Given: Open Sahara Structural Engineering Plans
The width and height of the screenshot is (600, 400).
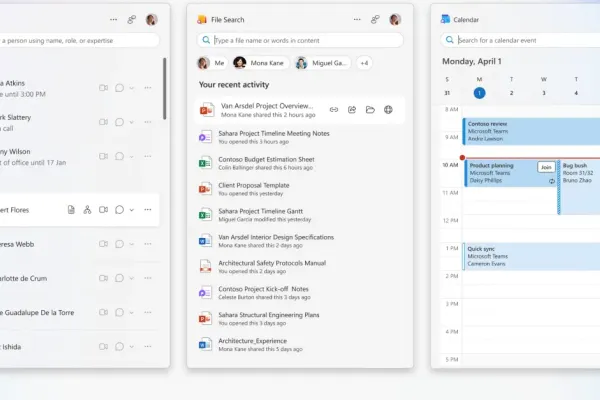Looking at the screenshot, I should click(x=300, y=318).
